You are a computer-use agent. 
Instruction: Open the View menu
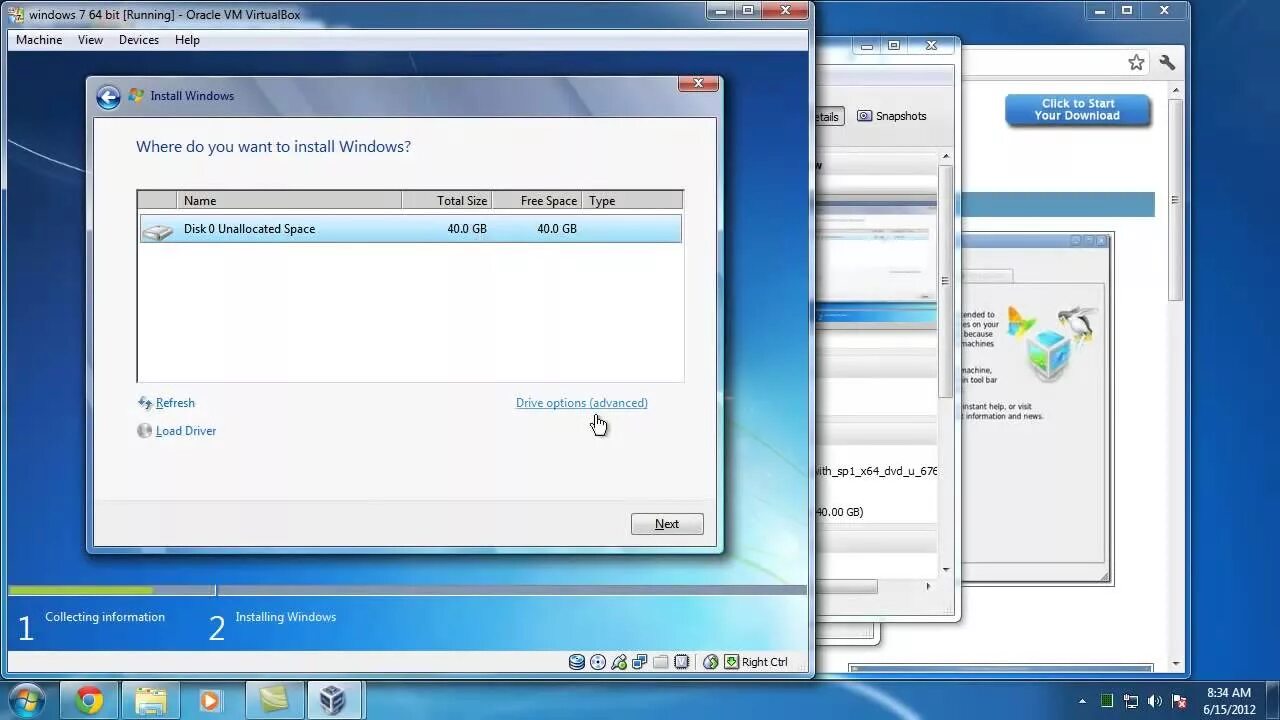(x=90, y=40)
